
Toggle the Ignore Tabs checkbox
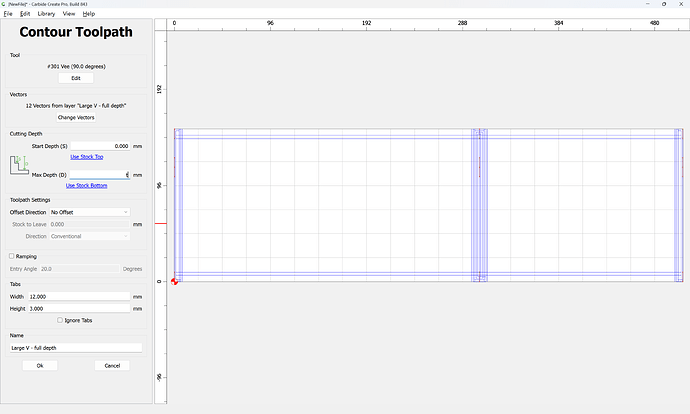[x=60, y=320]
